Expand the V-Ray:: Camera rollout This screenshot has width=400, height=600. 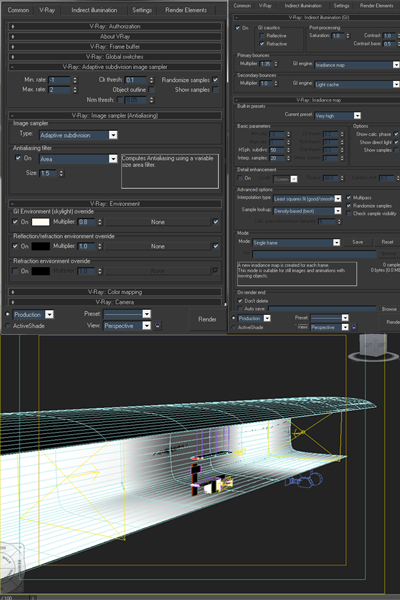[115, 302]
